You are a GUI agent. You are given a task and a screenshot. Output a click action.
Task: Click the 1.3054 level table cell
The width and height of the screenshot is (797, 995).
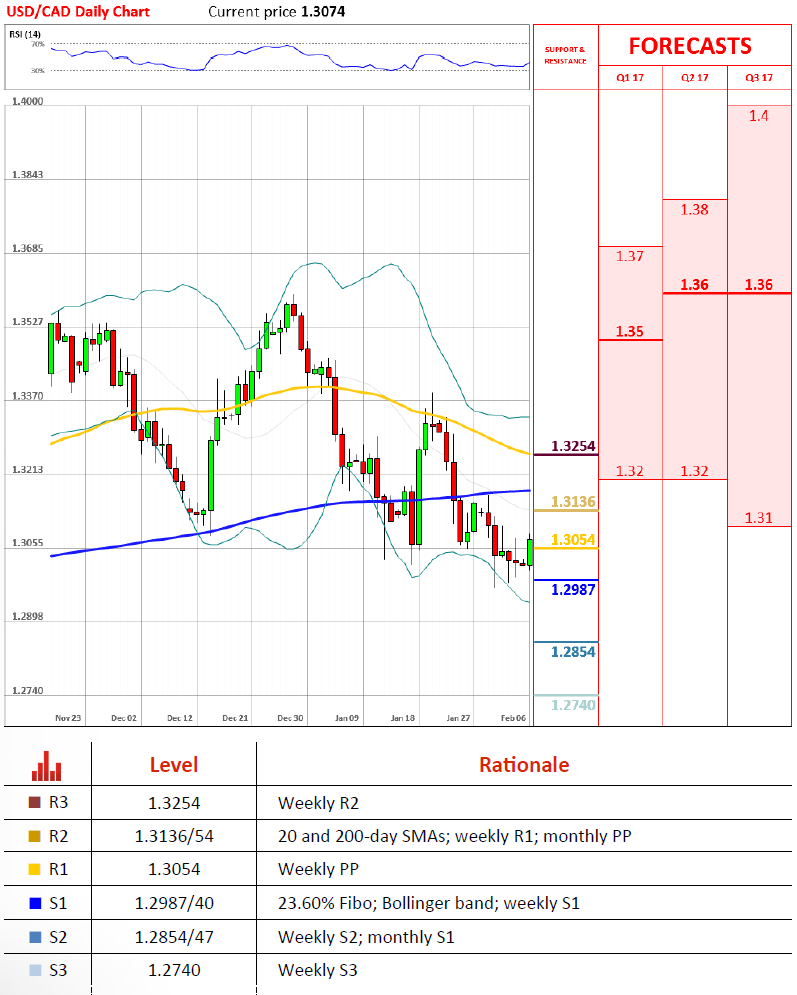click(x=174, y=869)
